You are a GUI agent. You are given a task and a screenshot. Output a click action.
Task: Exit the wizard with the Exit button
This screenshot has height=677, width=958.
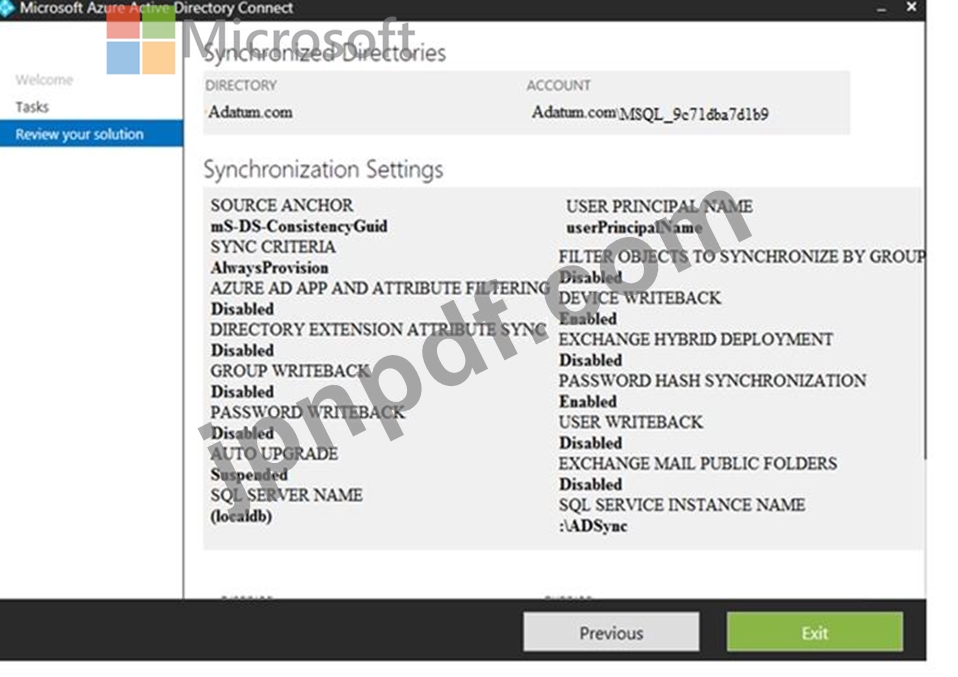[814, 632]
